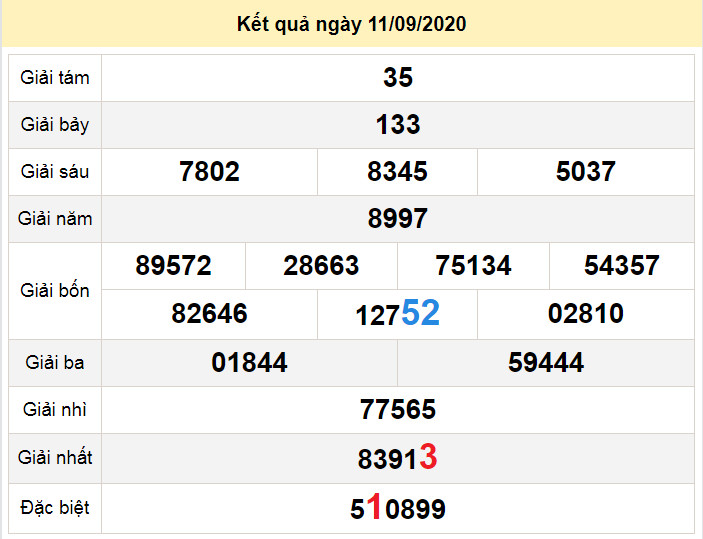This screenshot has width=703, height=539.
Task: Click the 'Giải năm' row label
Action: [55, 219]
